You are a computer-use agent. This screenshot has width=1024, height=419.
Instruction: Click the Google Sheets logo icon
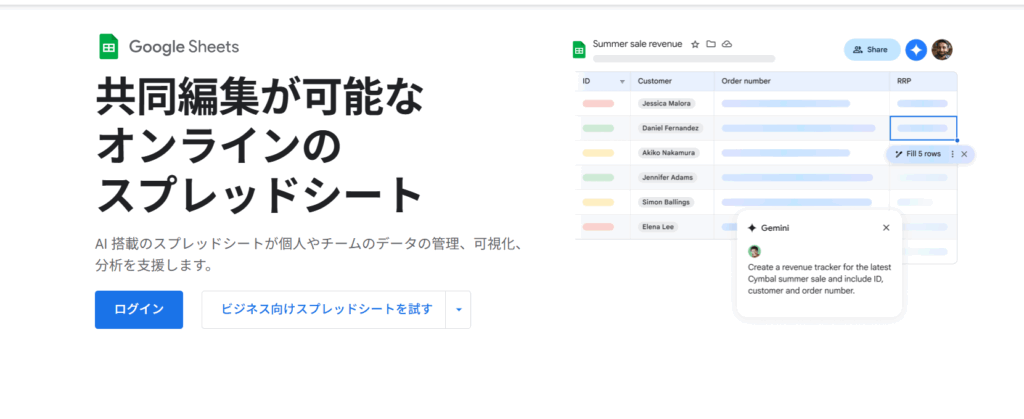point(108,47)
